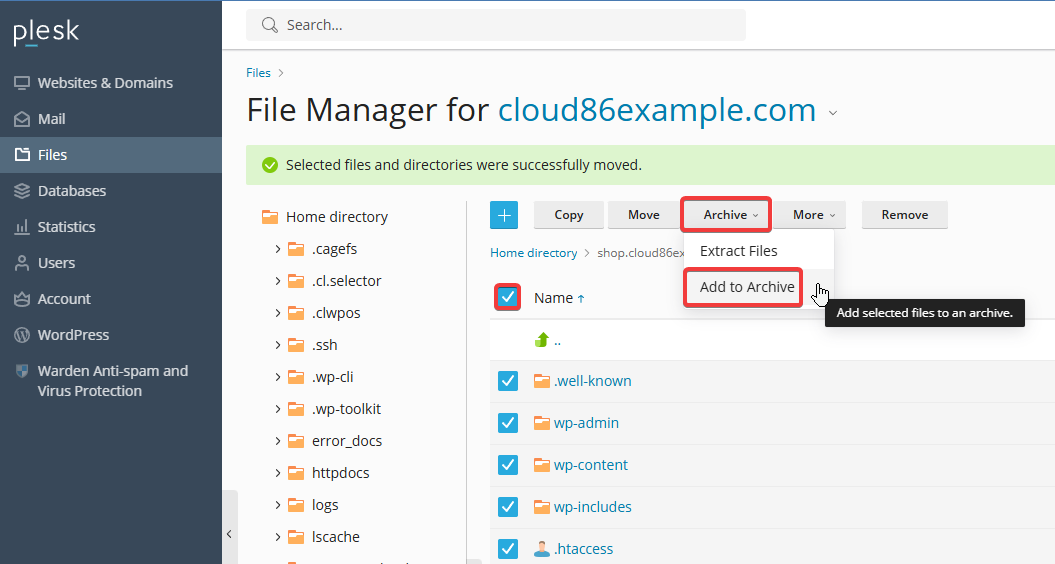1055x564 pixels.
Task: Click the Copy button
Action: tap(569, 215)
